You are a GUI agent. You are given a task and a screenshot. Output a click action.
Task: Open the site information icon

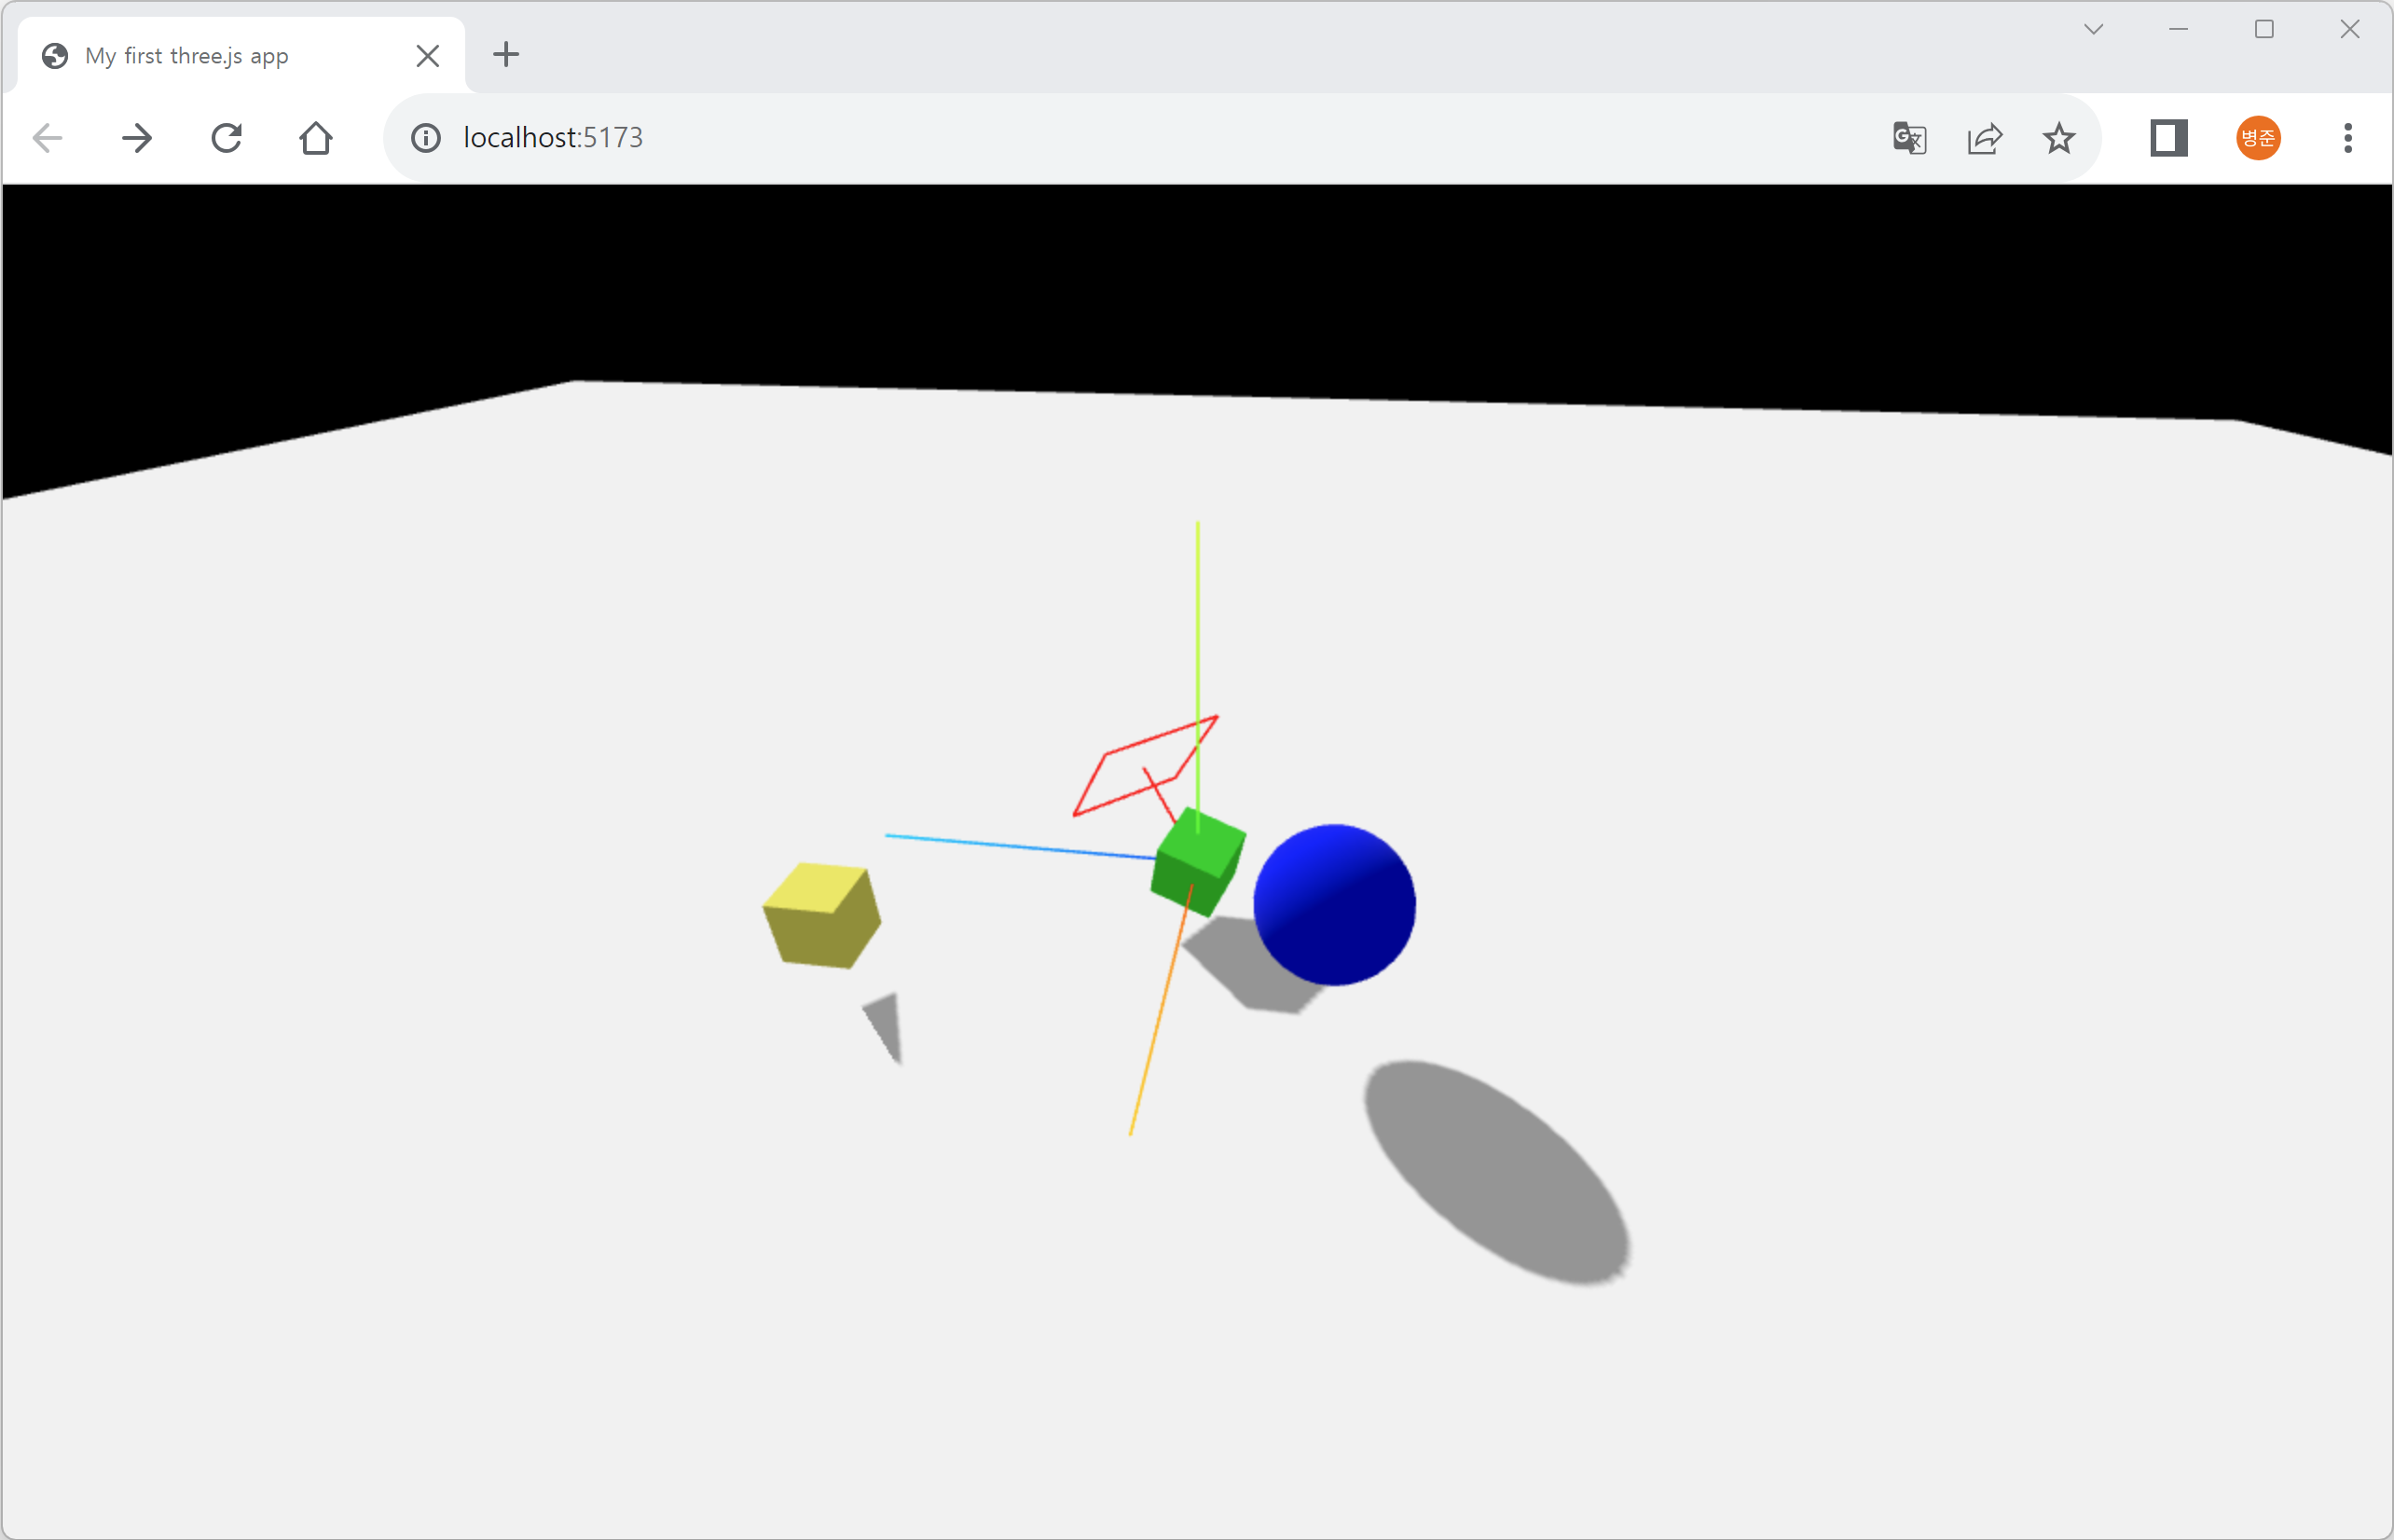coord(426,137)
